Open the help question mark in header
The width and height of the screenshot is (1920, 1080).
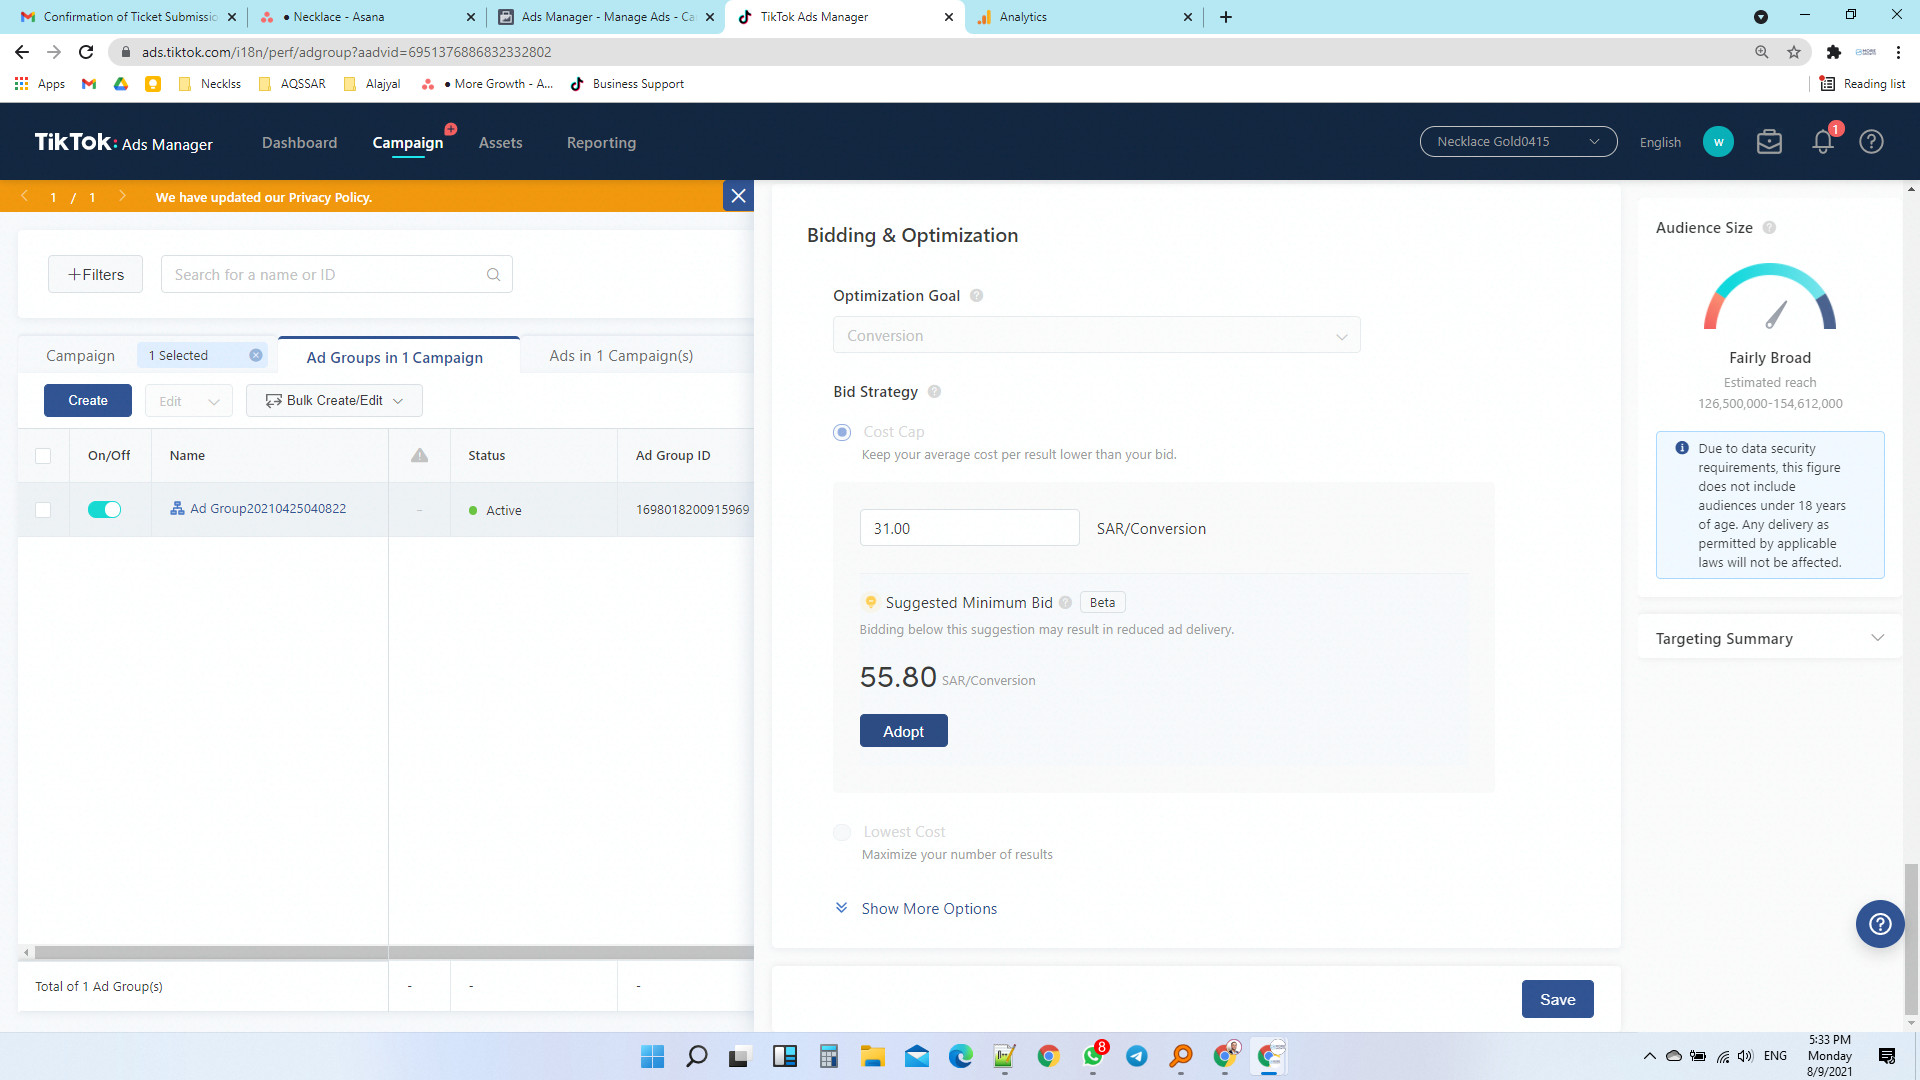pyautogui.click(x=1871, y=142)
